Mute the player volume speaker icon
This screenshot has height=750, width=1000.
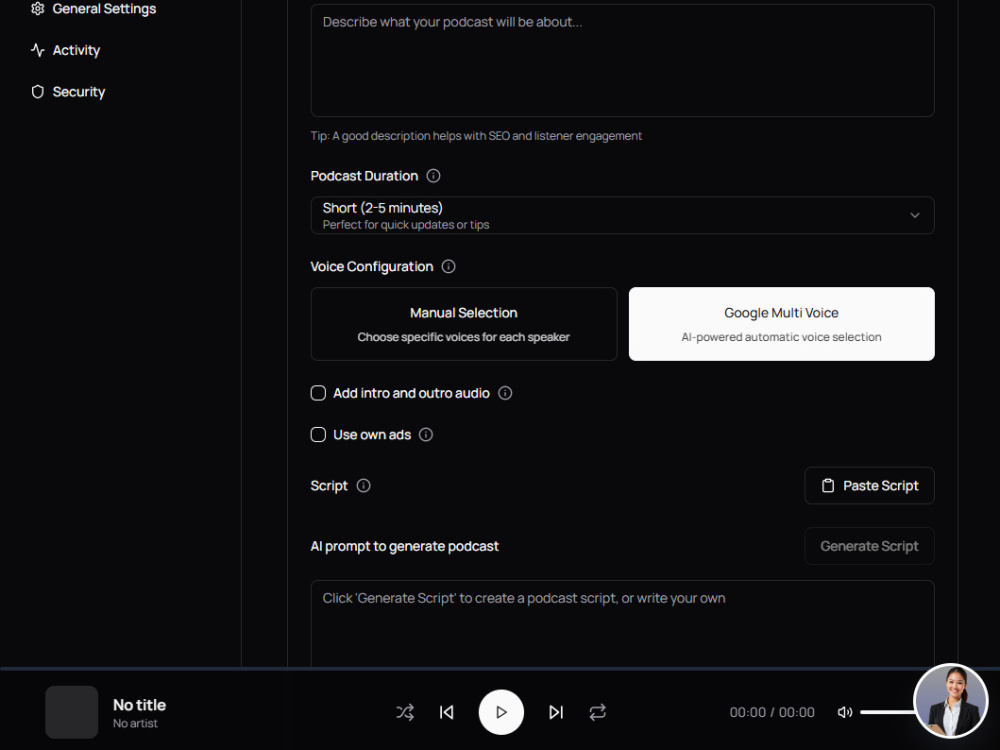(x=844, y=712)
